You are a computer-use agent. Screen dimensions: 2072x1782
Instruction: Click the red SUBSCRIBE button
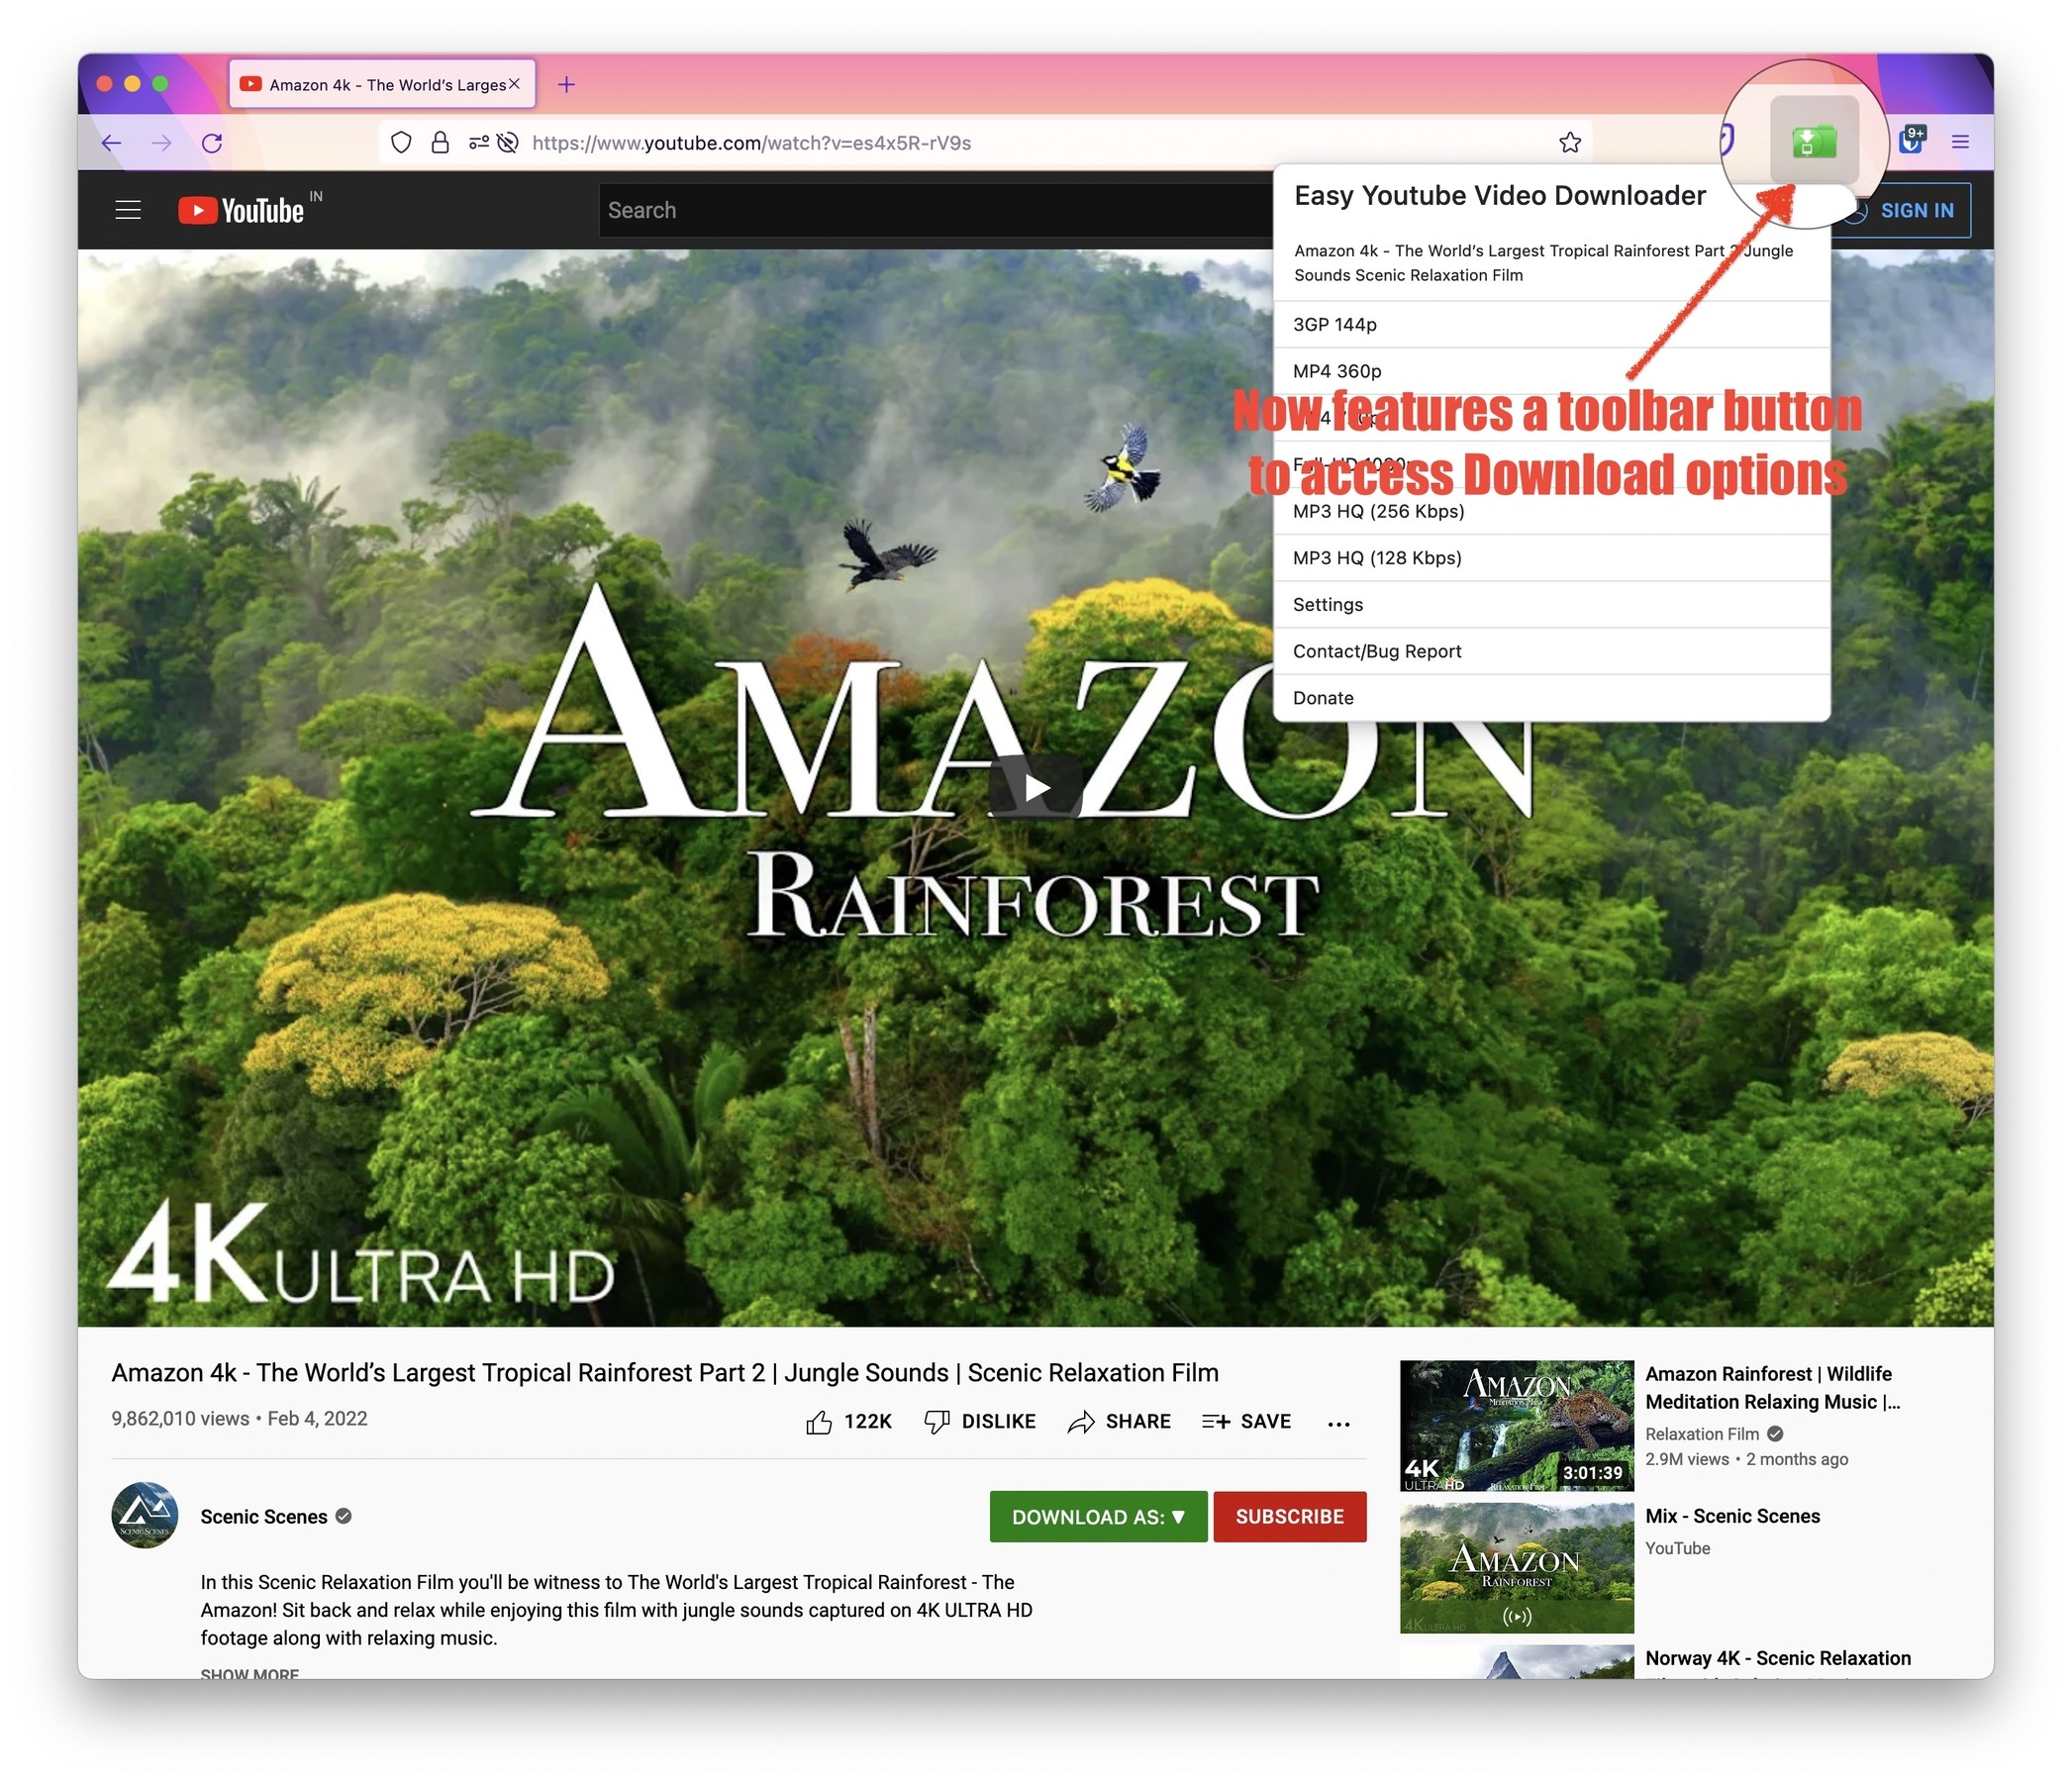[x=1290, y=1516]
